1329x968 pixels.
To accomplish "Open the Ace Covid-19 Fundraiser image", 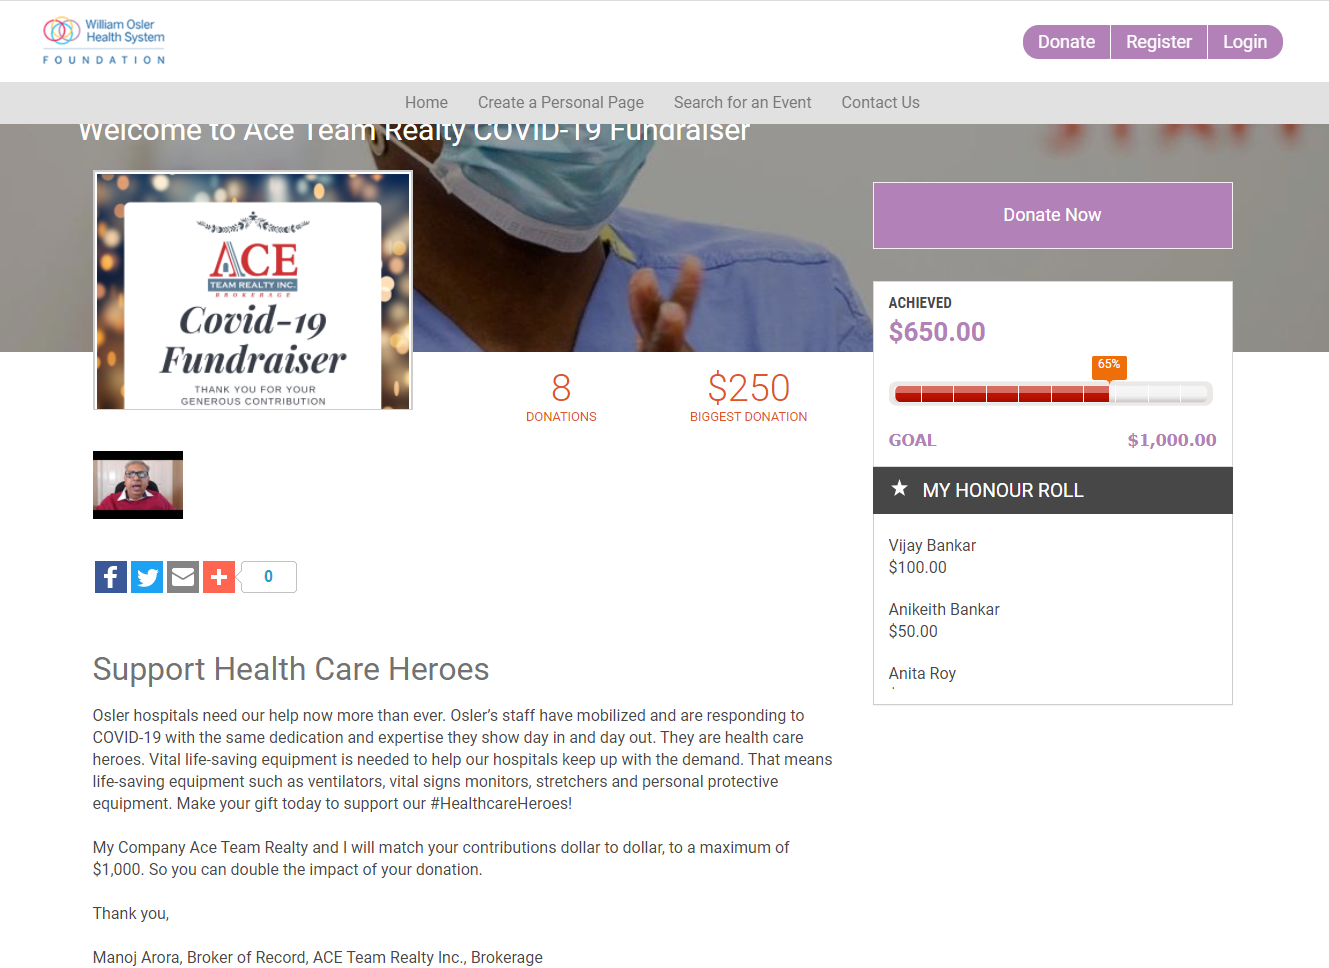I will coord(253,290).
